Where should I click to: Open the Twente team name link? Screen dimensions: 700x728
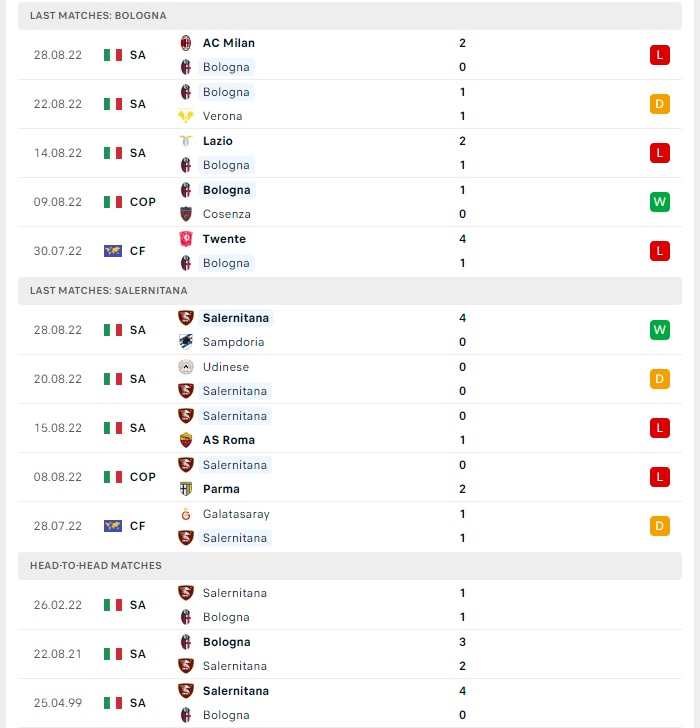pos(224,239)
